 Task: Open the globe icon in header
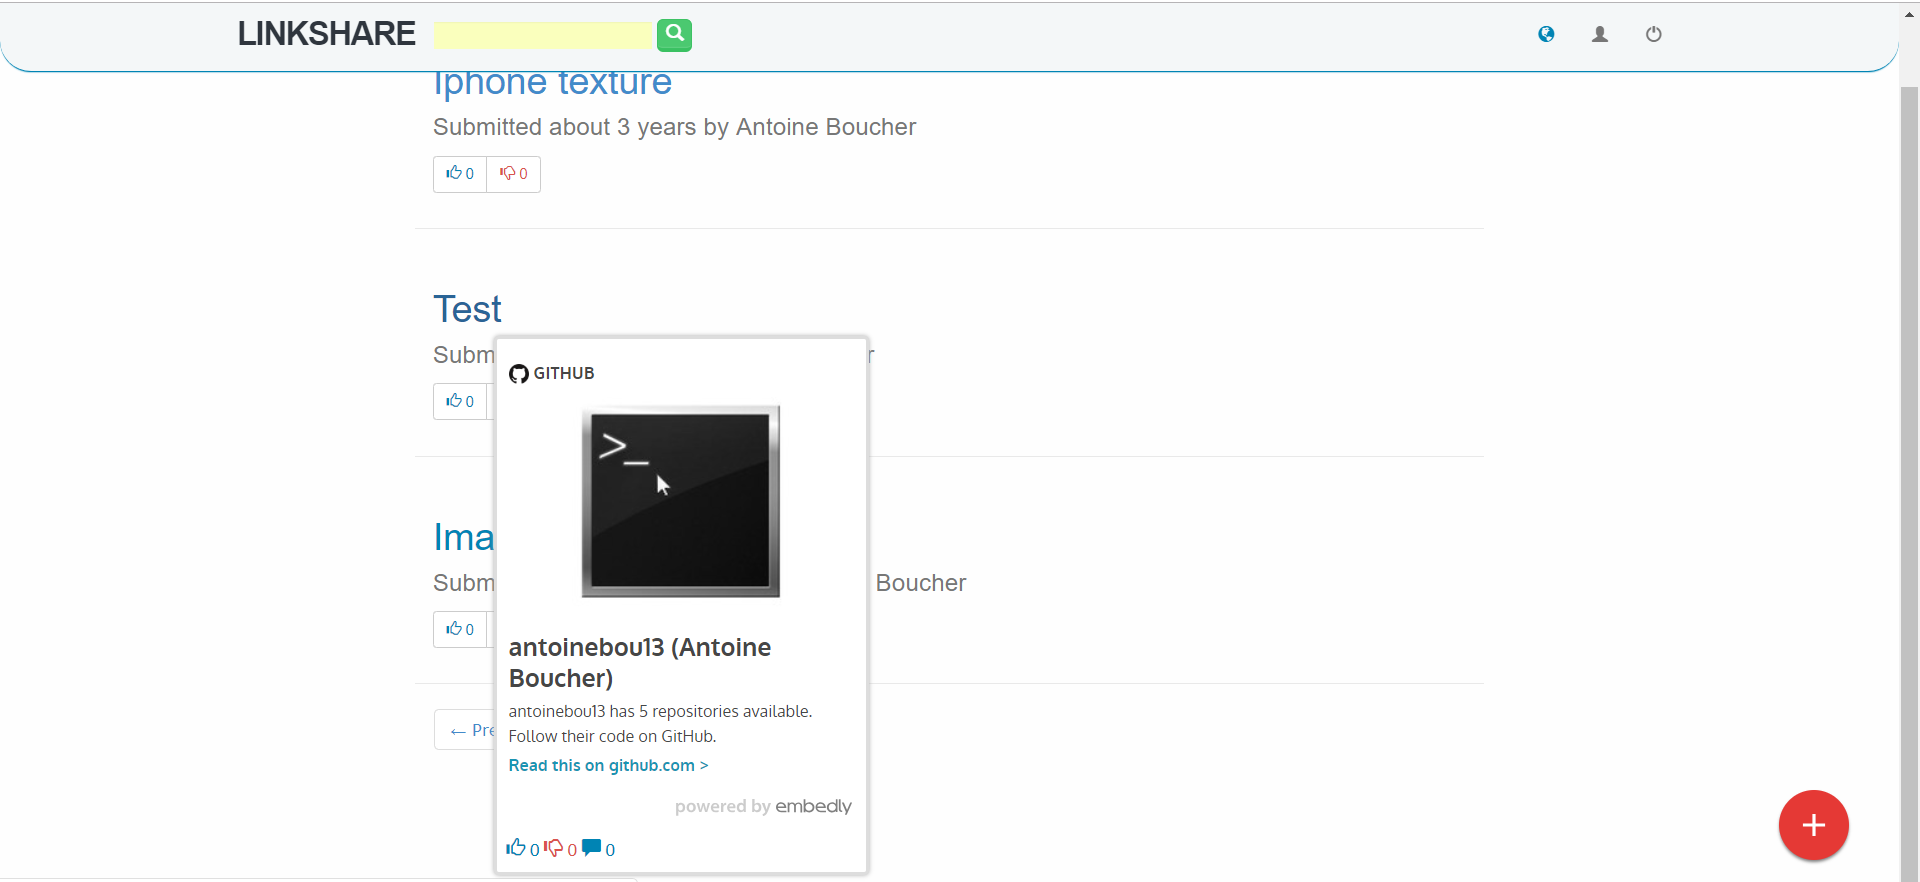[1546, 34]
